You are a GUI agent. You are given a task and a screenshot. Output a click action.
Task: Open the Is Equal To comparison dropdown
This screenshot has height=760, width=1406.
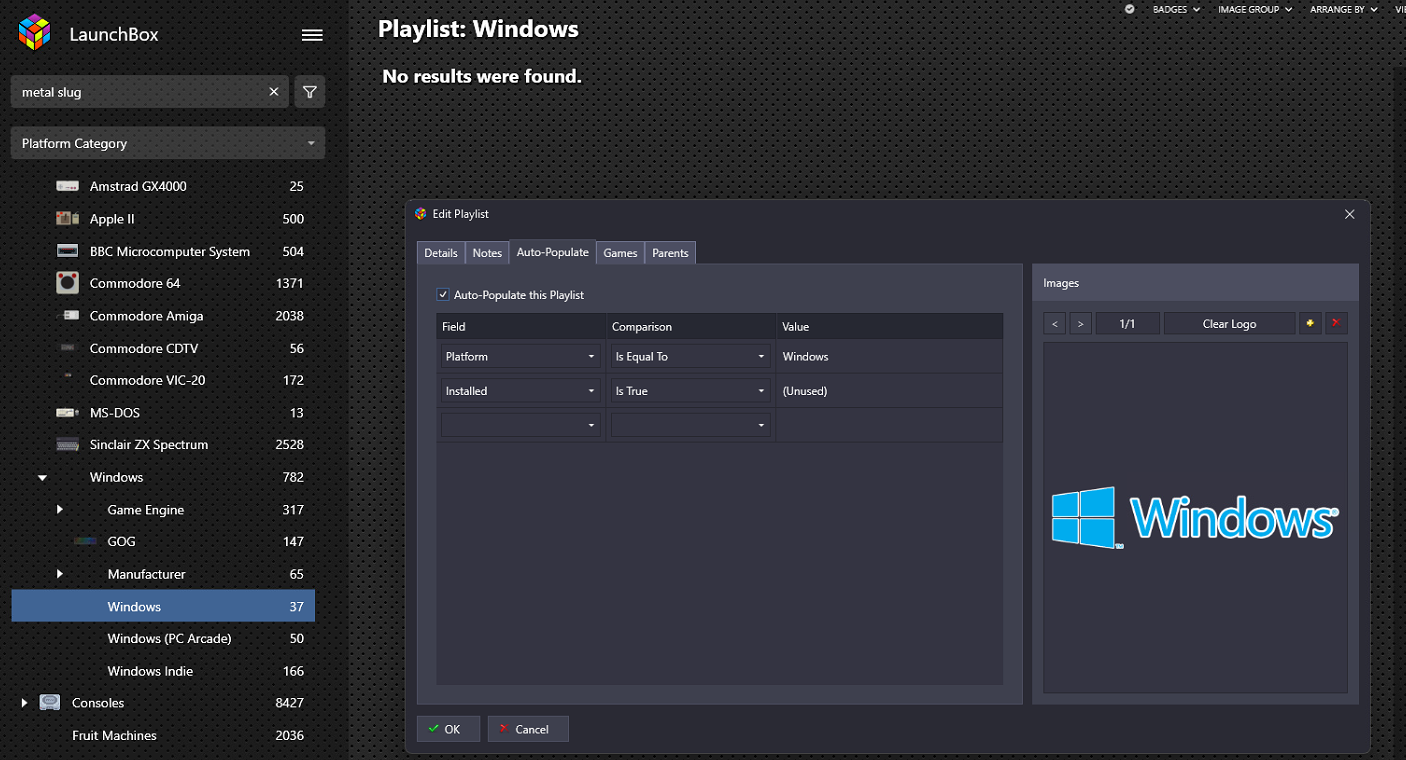coord(691,357)
